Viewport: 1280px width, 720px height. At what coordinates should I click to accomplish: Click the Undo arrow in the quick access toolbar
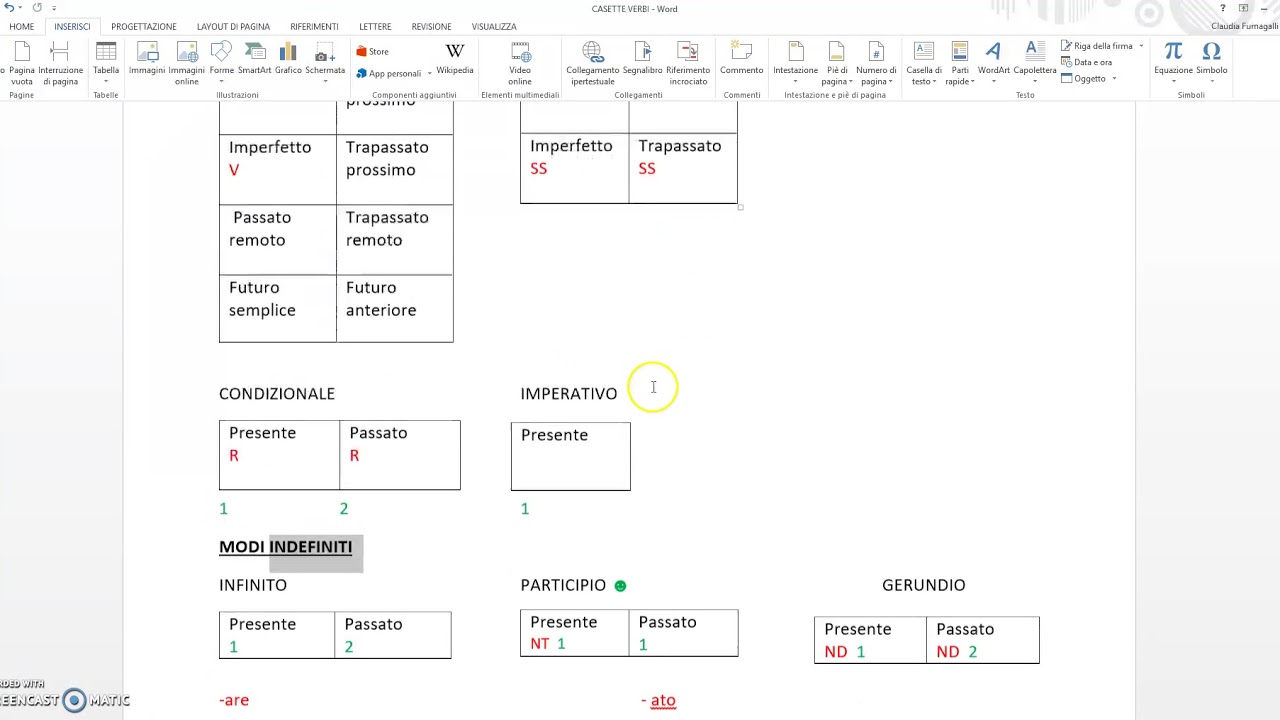point(8,8)
